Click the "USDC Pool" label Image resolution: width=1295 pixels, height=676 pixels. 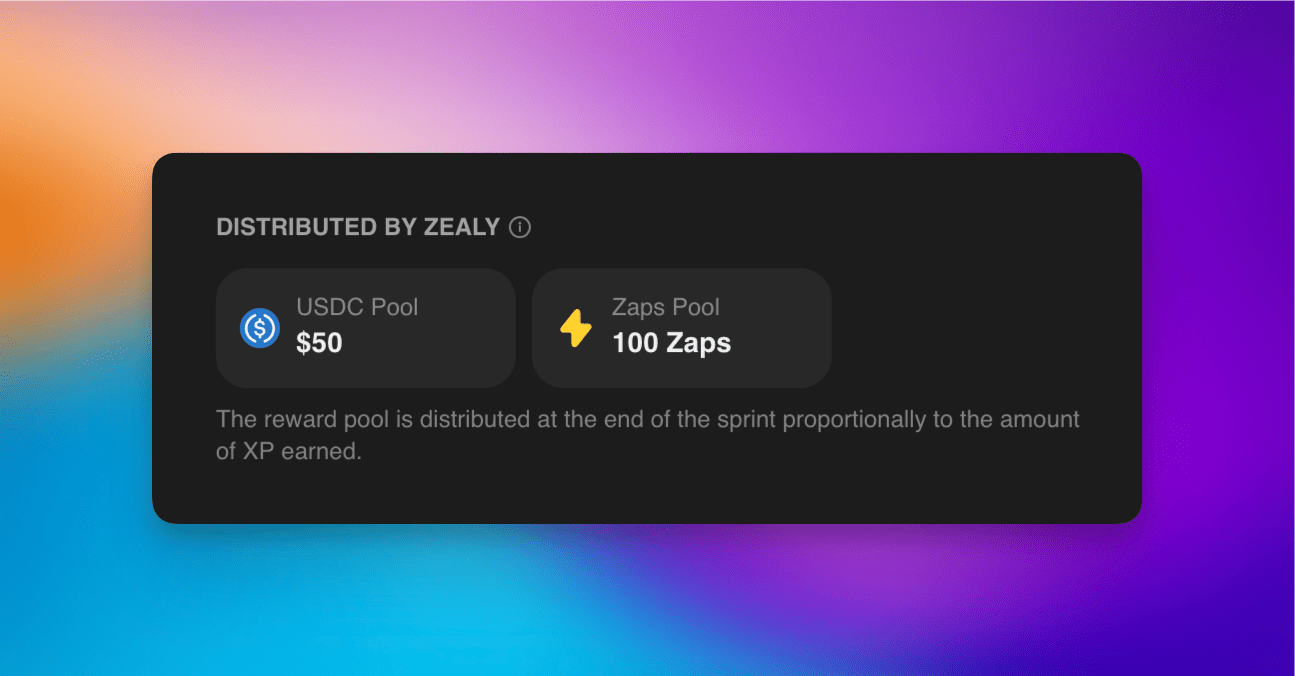(357, 307)
